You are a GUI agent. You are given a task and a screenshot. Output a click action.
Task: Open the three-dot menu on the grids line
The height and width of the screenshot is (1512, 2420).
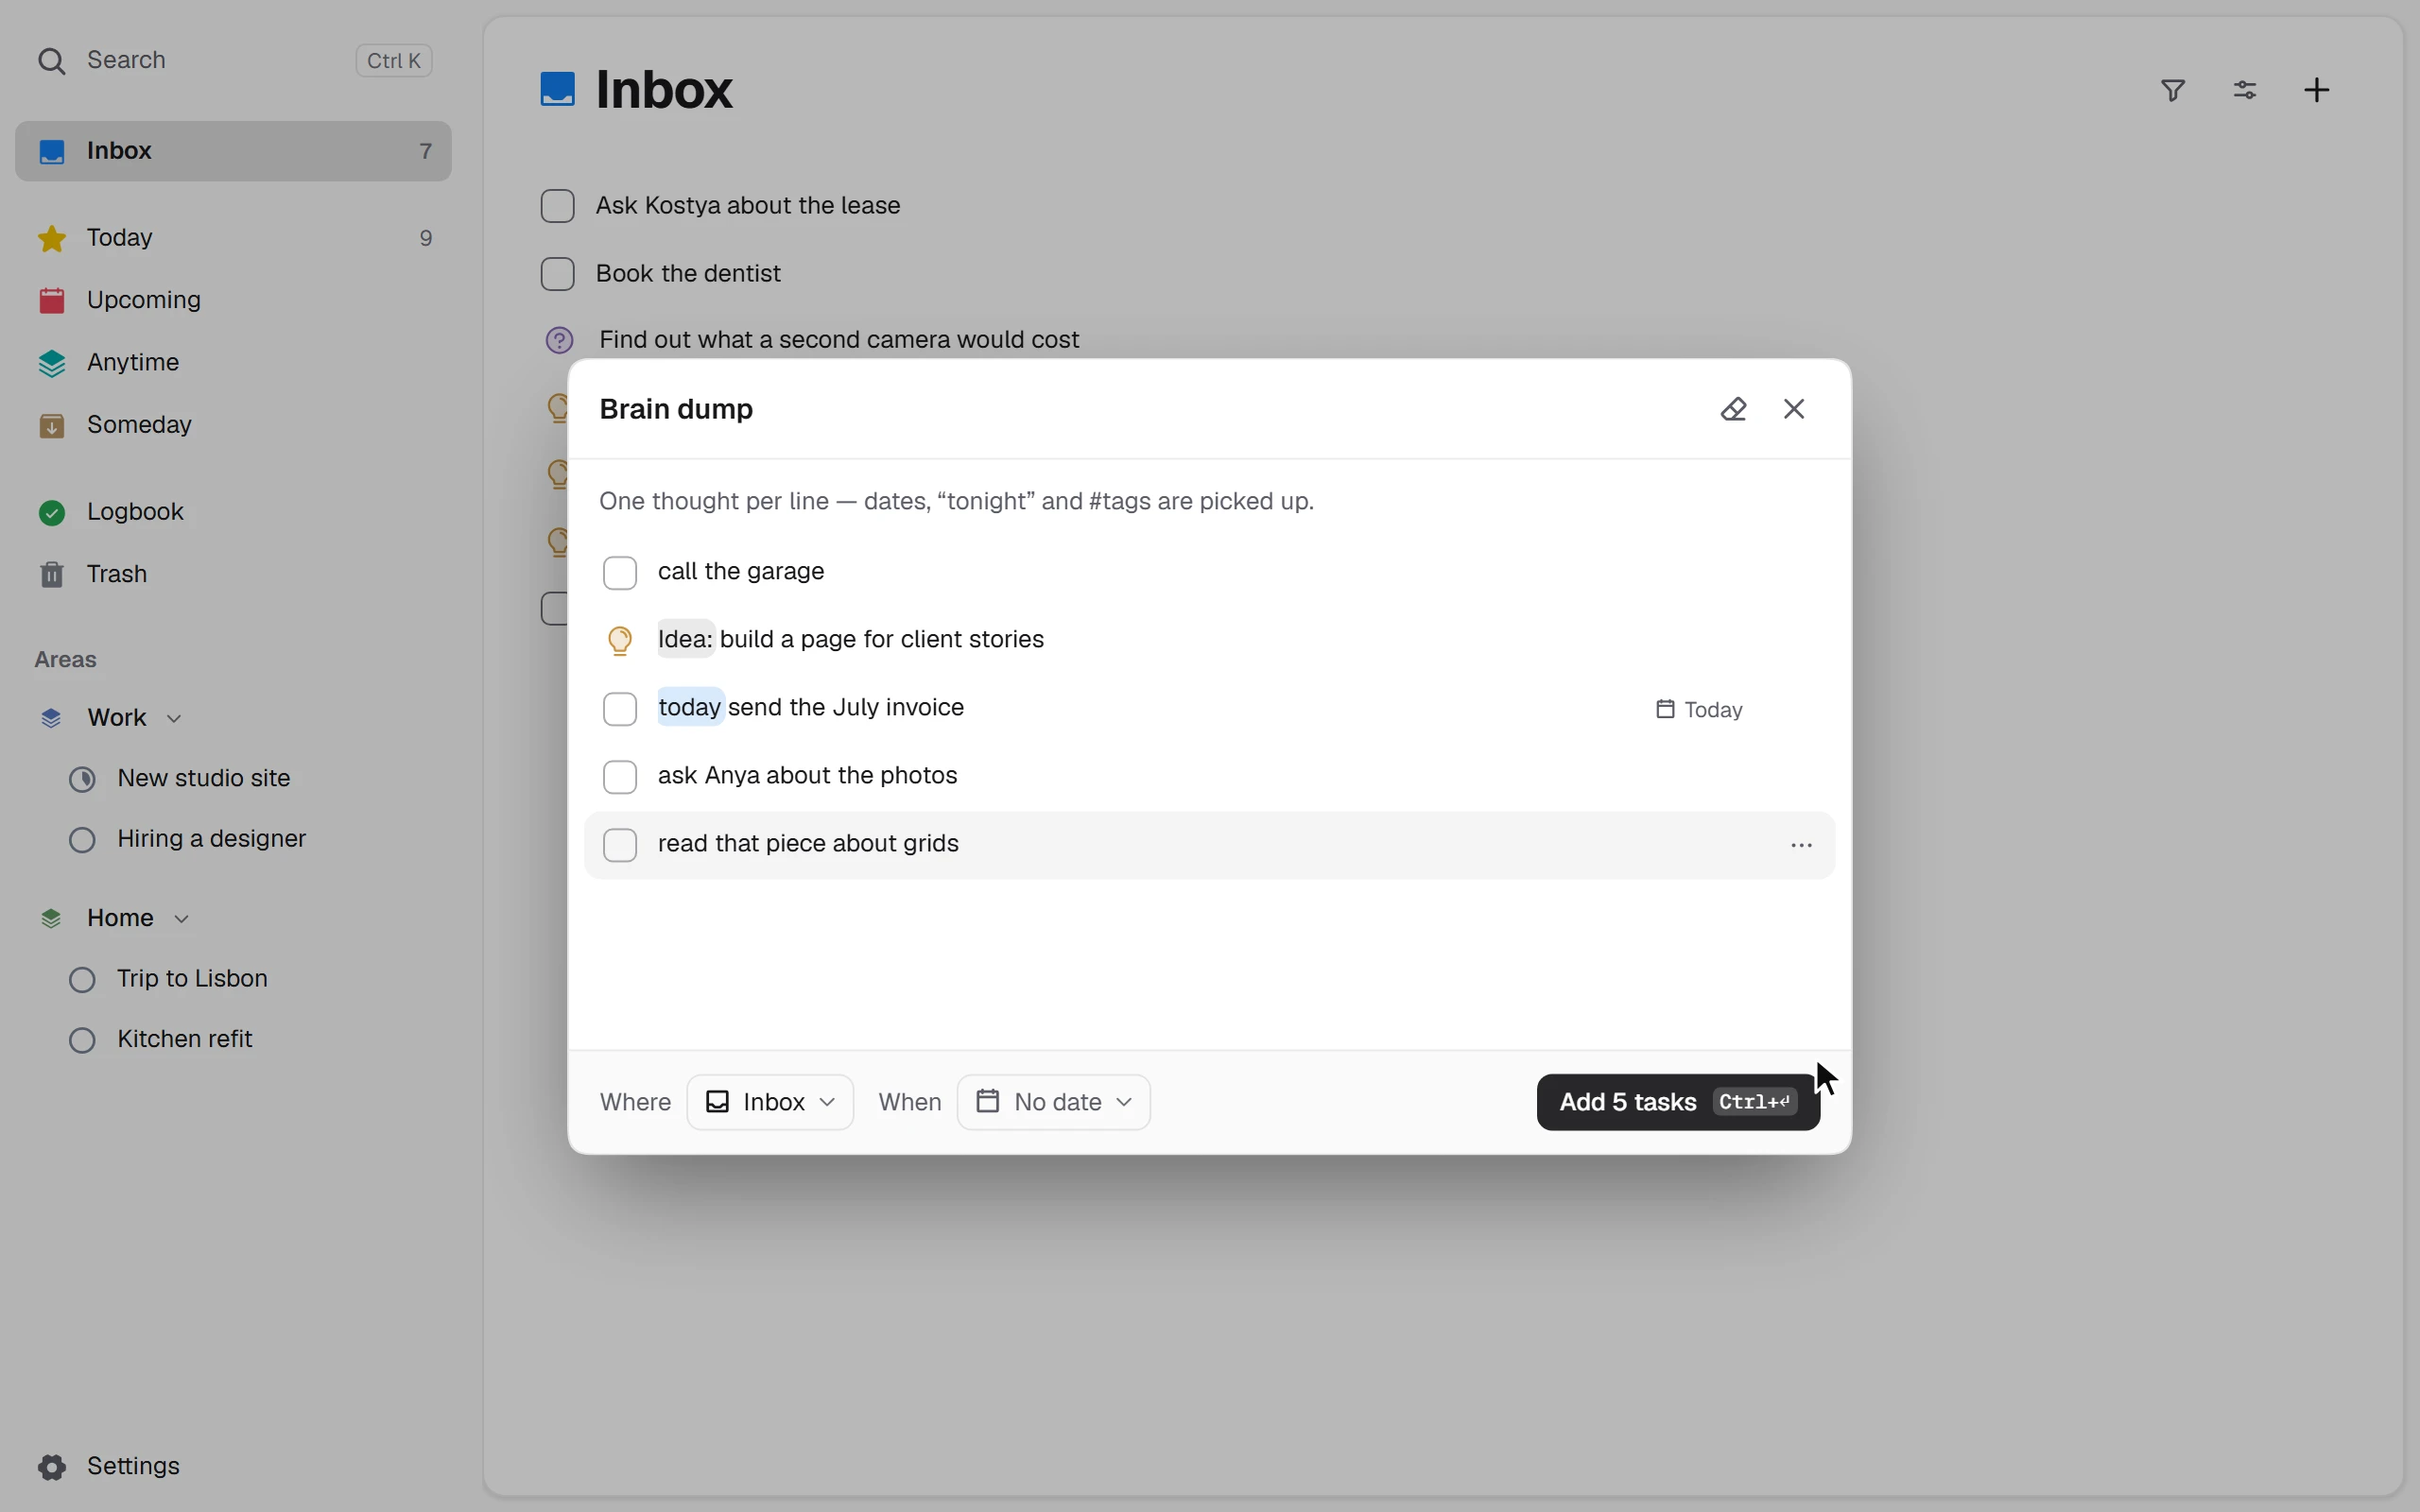[1802, 846]
